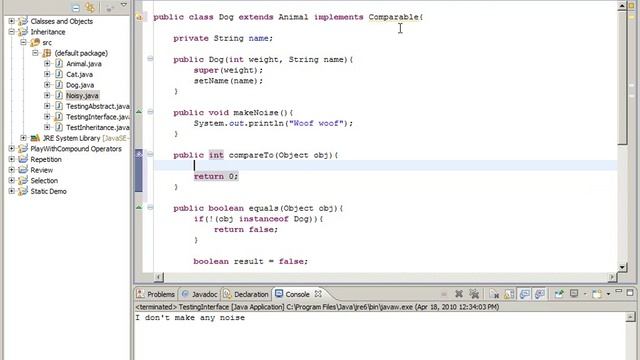Viewport: 640px width, 360px height.
Task: Open the Open Console dropdown arrow
Action: (x=608, y=294)
